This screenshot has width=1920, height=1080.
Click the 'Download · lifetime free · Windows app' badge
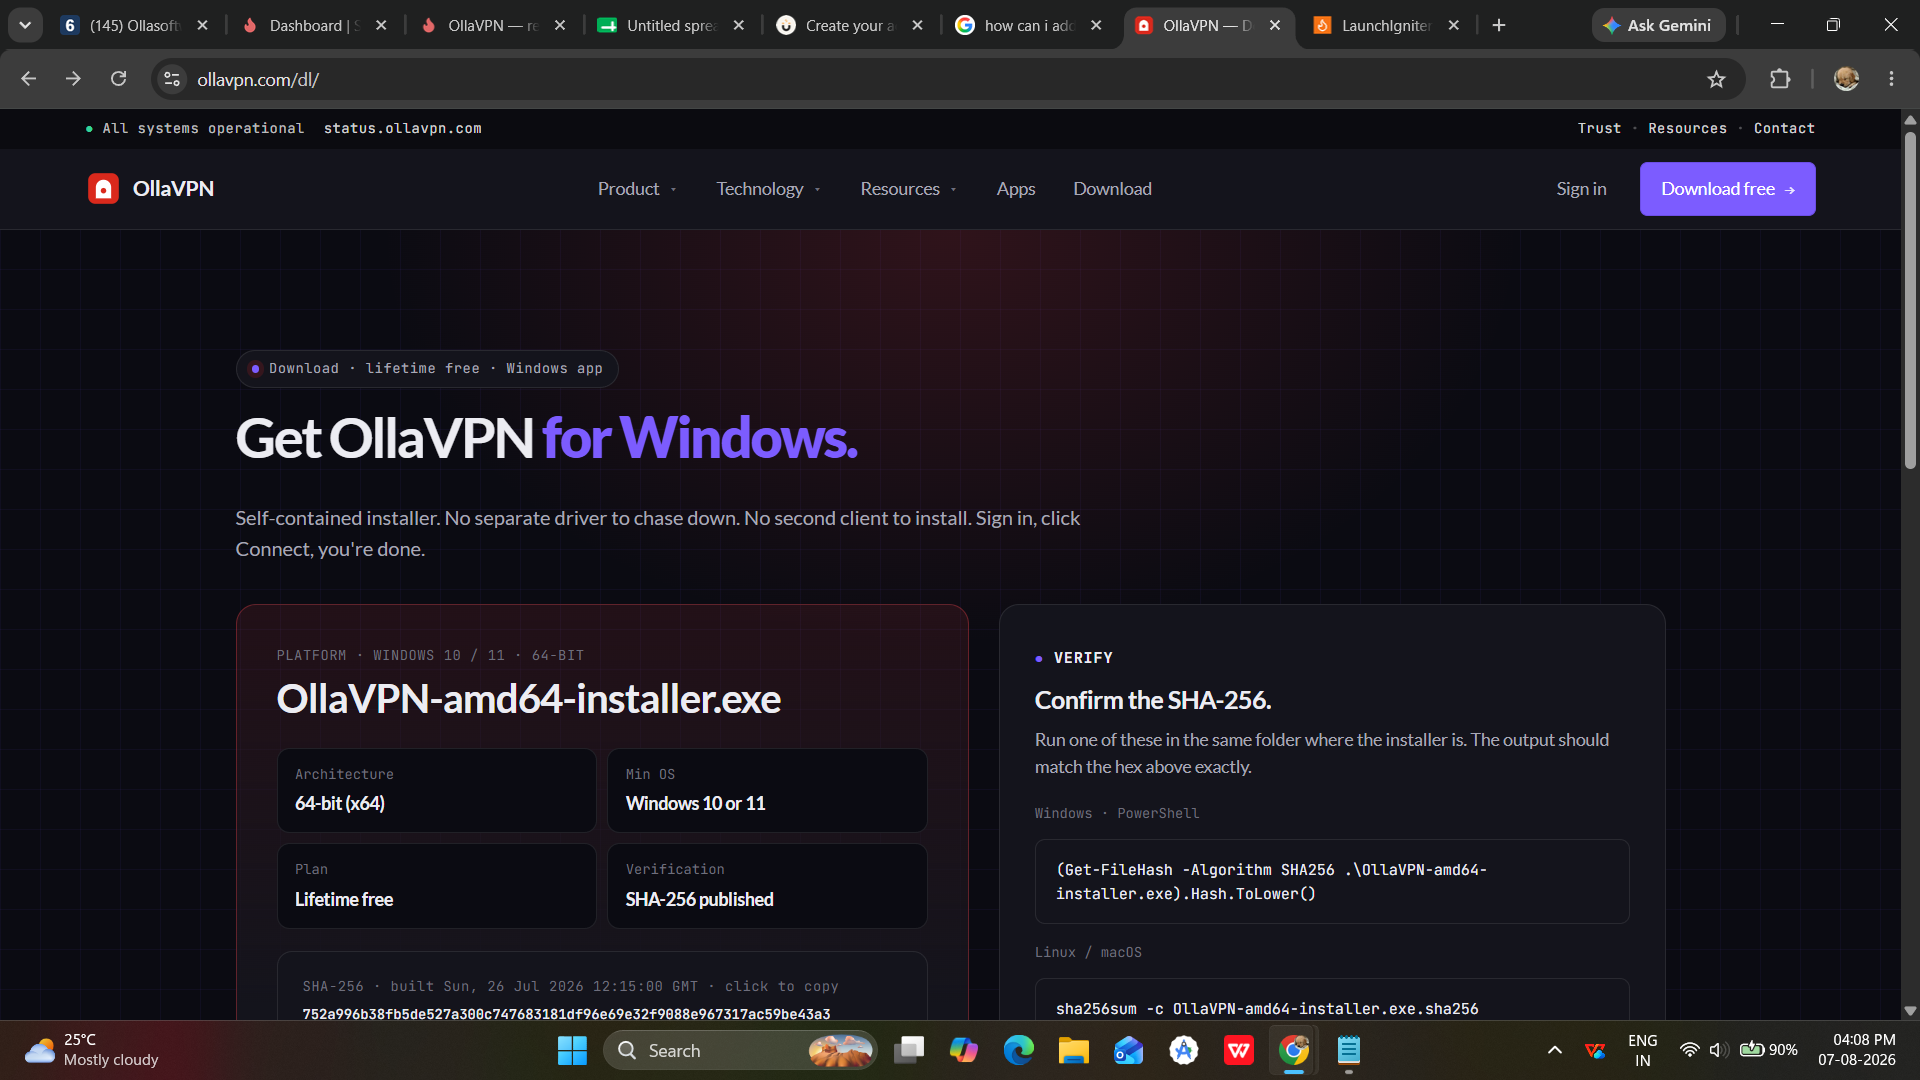(x=427, y=369)
